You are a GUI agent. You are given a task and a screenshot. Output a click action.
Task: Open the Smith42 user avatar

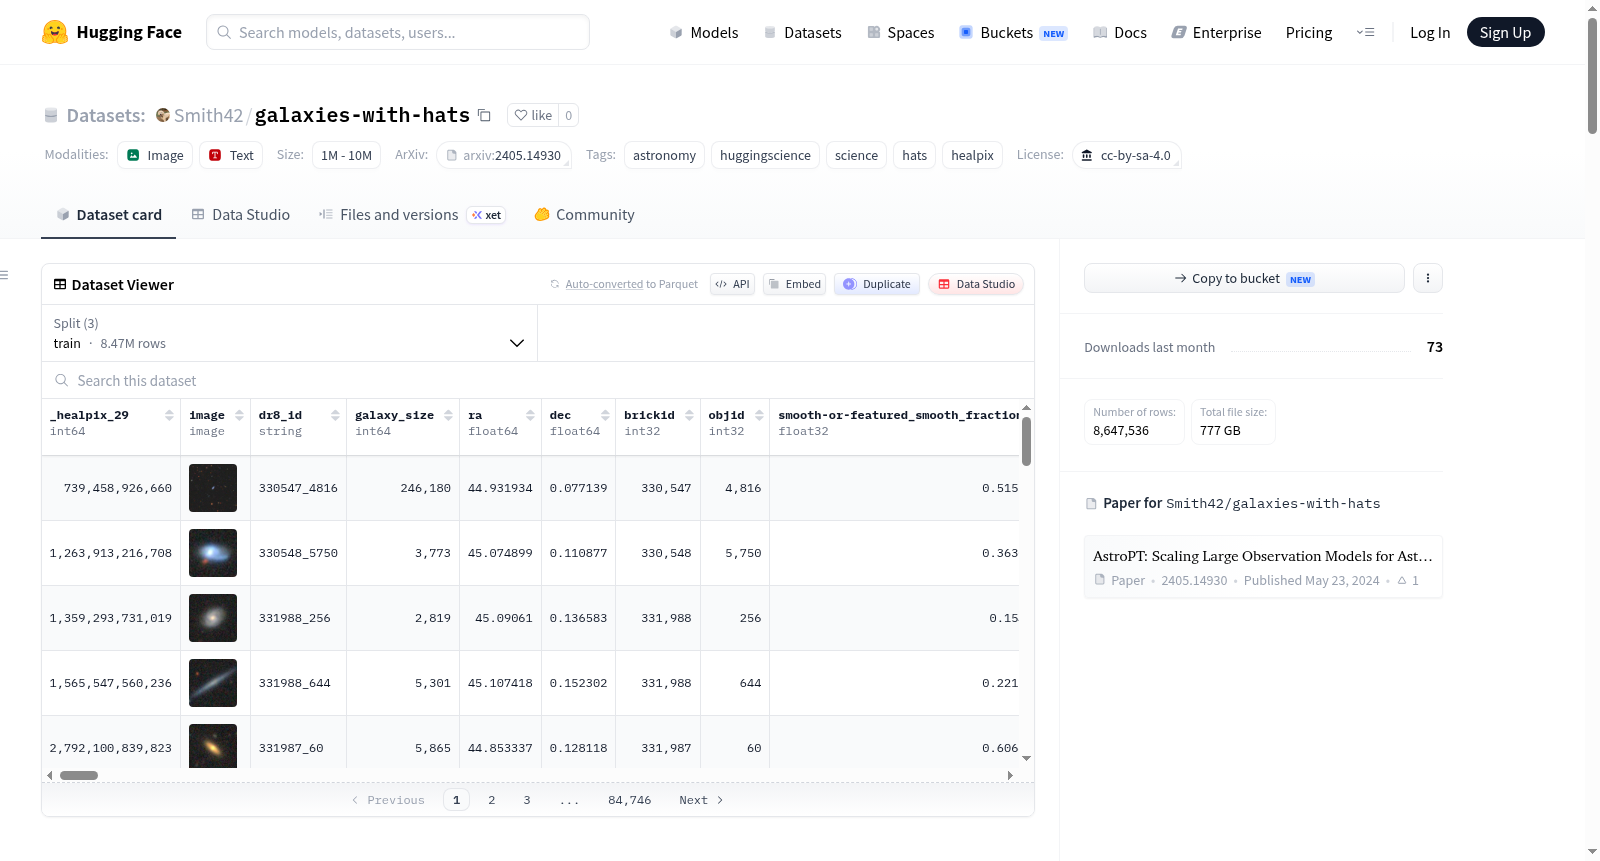click(163, 115)
